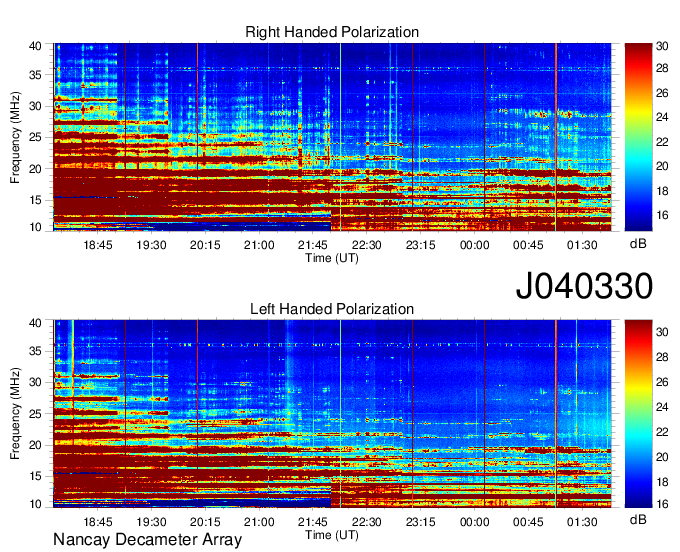Click the 20:15 tick label on lower plot
The image size is (680, 552).
pos(205,522)
